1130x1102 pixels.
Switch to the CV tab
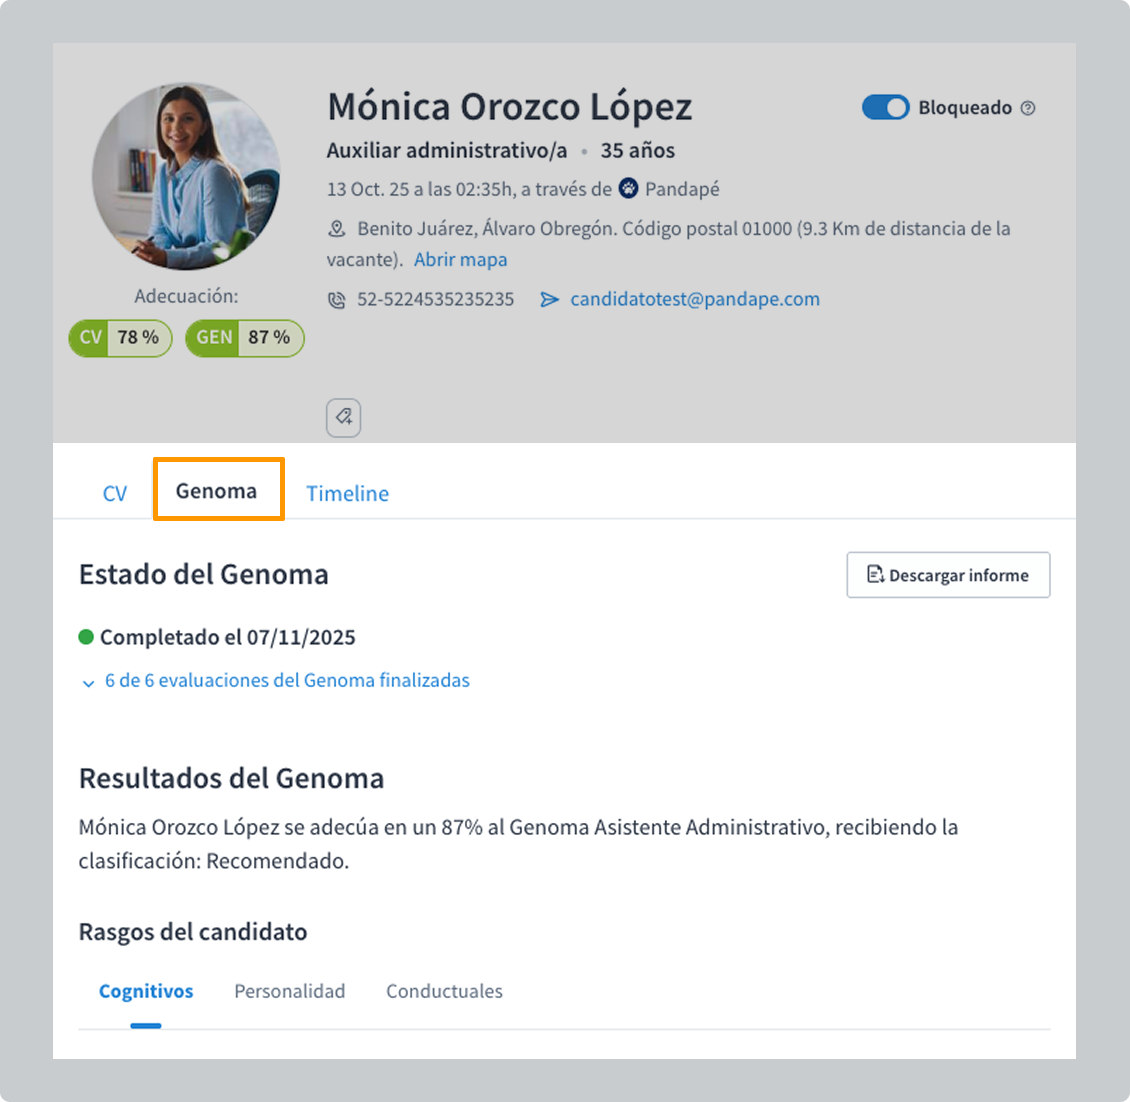(x=115, y=494)
